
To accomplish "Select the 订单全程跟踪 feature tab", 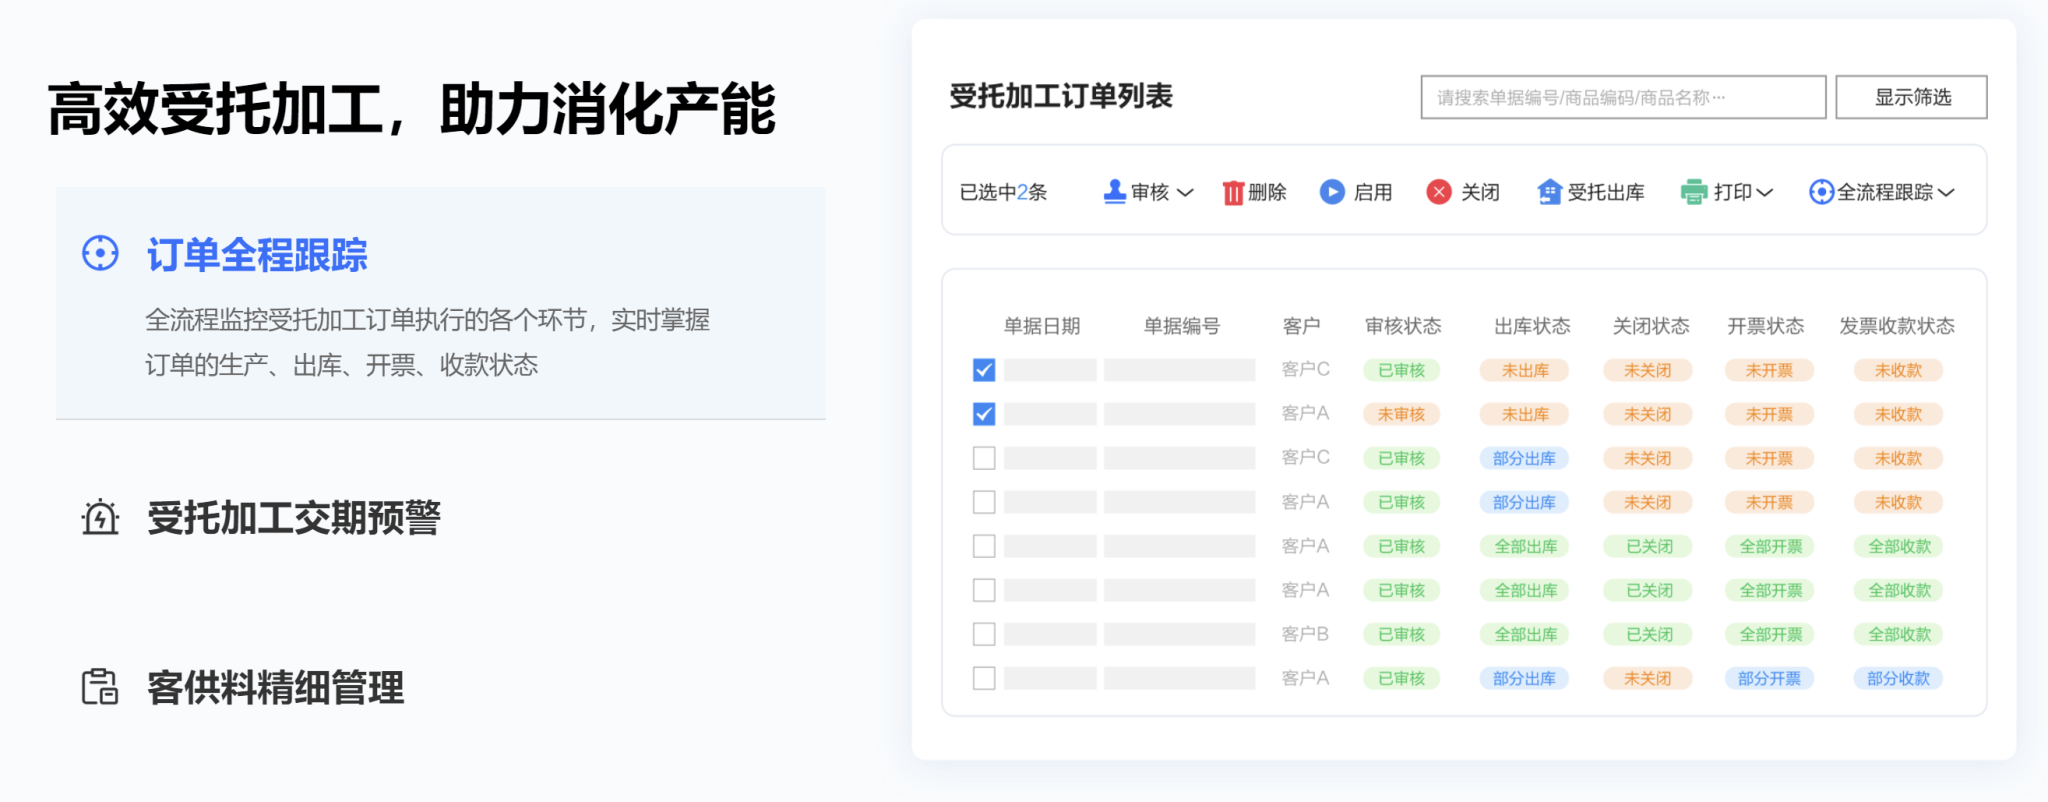I will (x=257, y=255).
